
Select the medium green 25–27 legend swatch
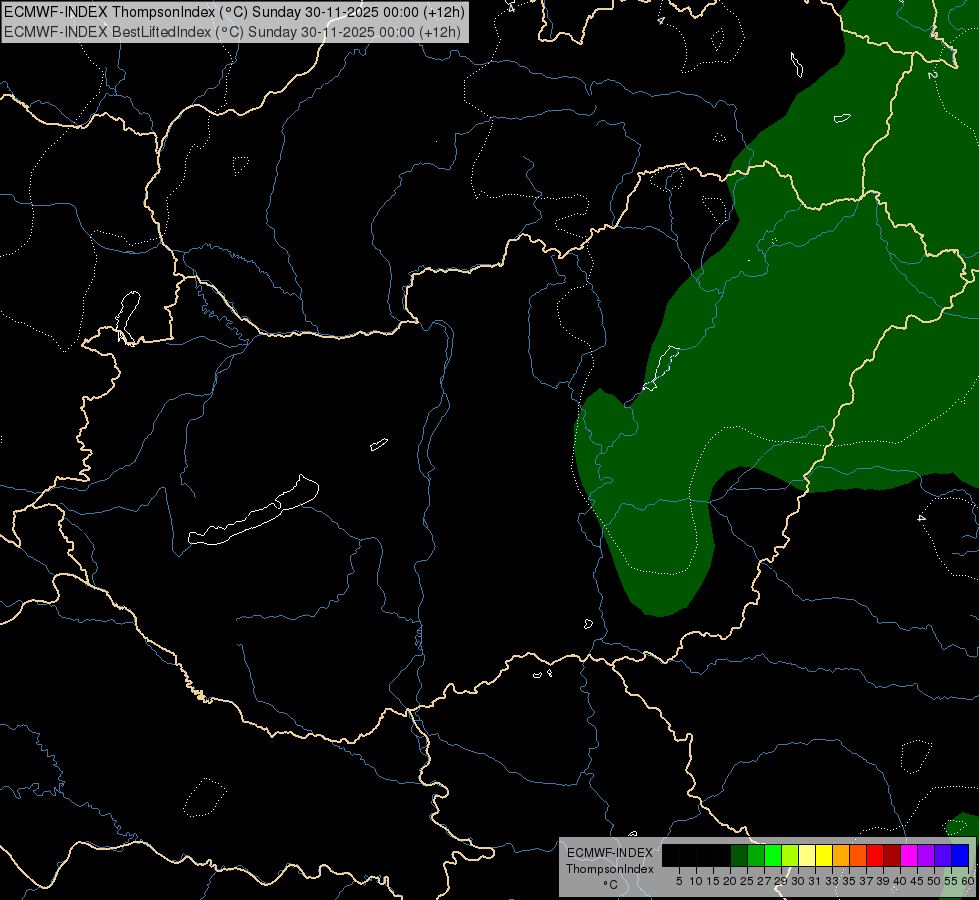click(756, 855)
